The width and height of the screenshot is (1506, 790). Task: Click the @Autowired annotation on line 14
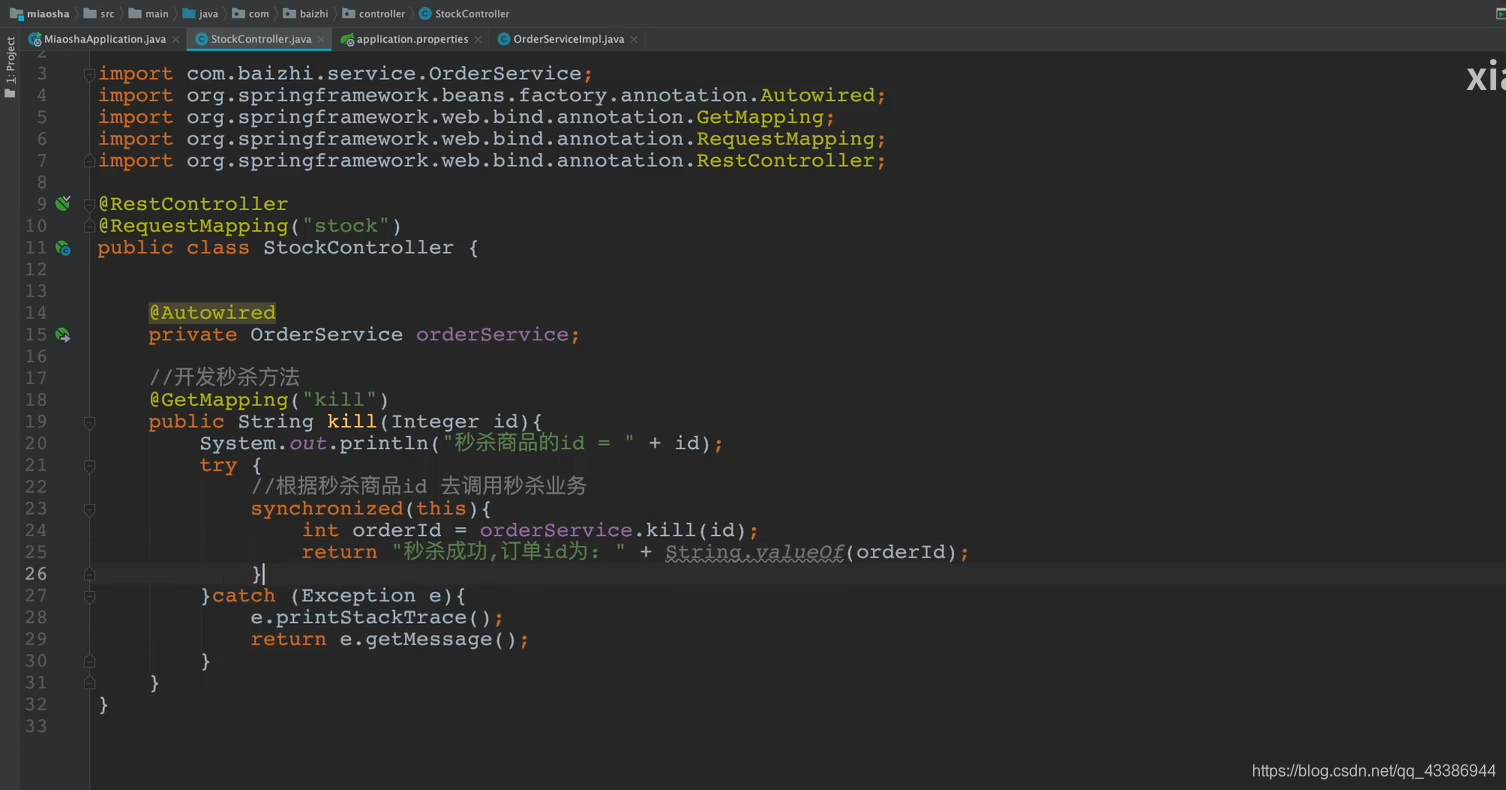point(212,313)
